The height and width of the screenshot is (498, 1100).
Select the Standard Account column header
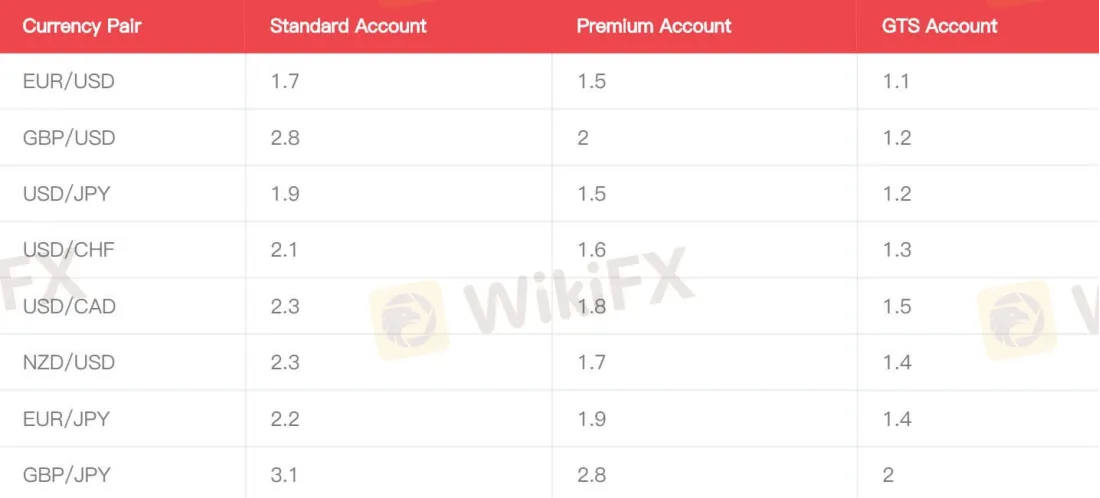tap(348, 27)
